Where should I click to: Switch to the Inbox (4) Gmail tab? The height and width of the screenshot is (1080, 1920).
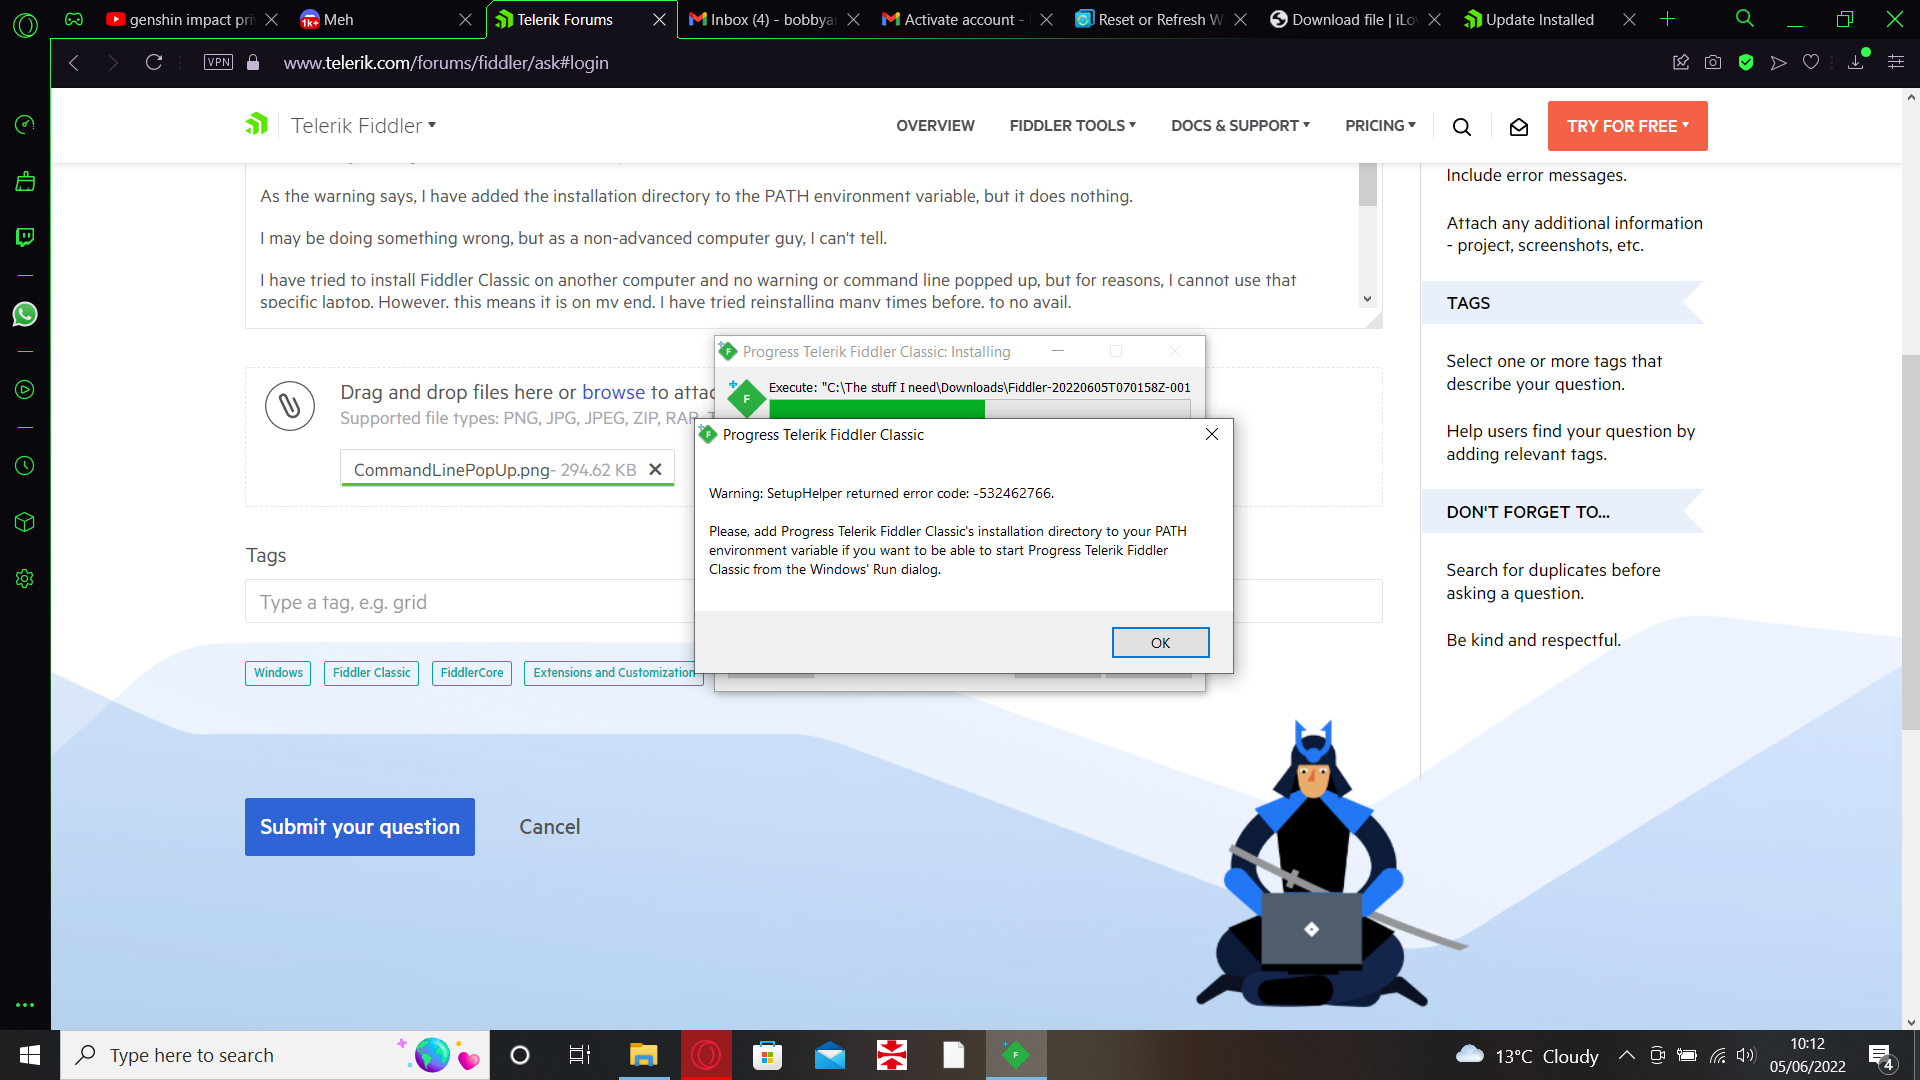pyautogui.click(x=770, y=20)
